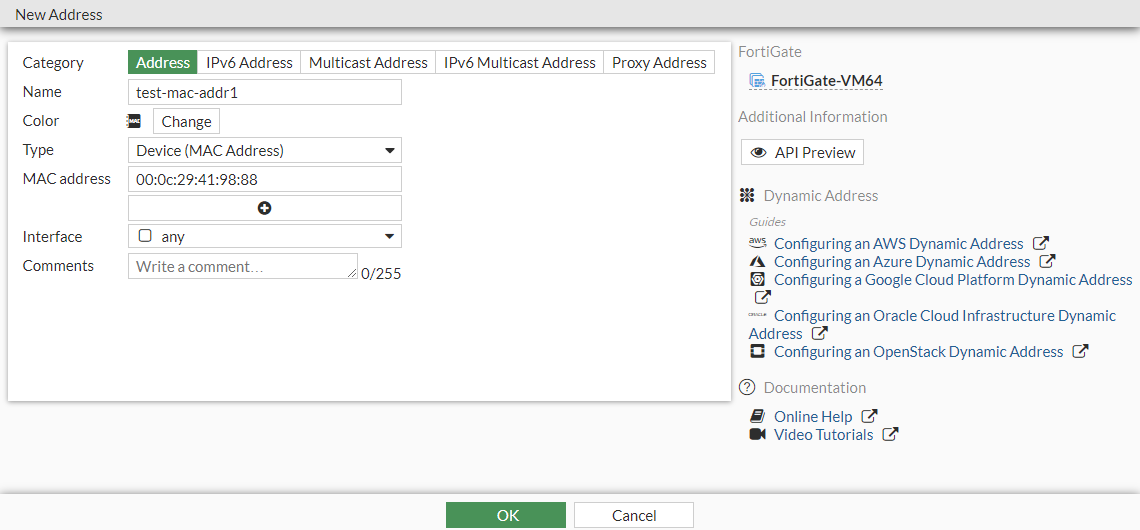1140x530 pixels.
Task: Click the Video Tutorials camera icon
Action: (x=757, y=434)
